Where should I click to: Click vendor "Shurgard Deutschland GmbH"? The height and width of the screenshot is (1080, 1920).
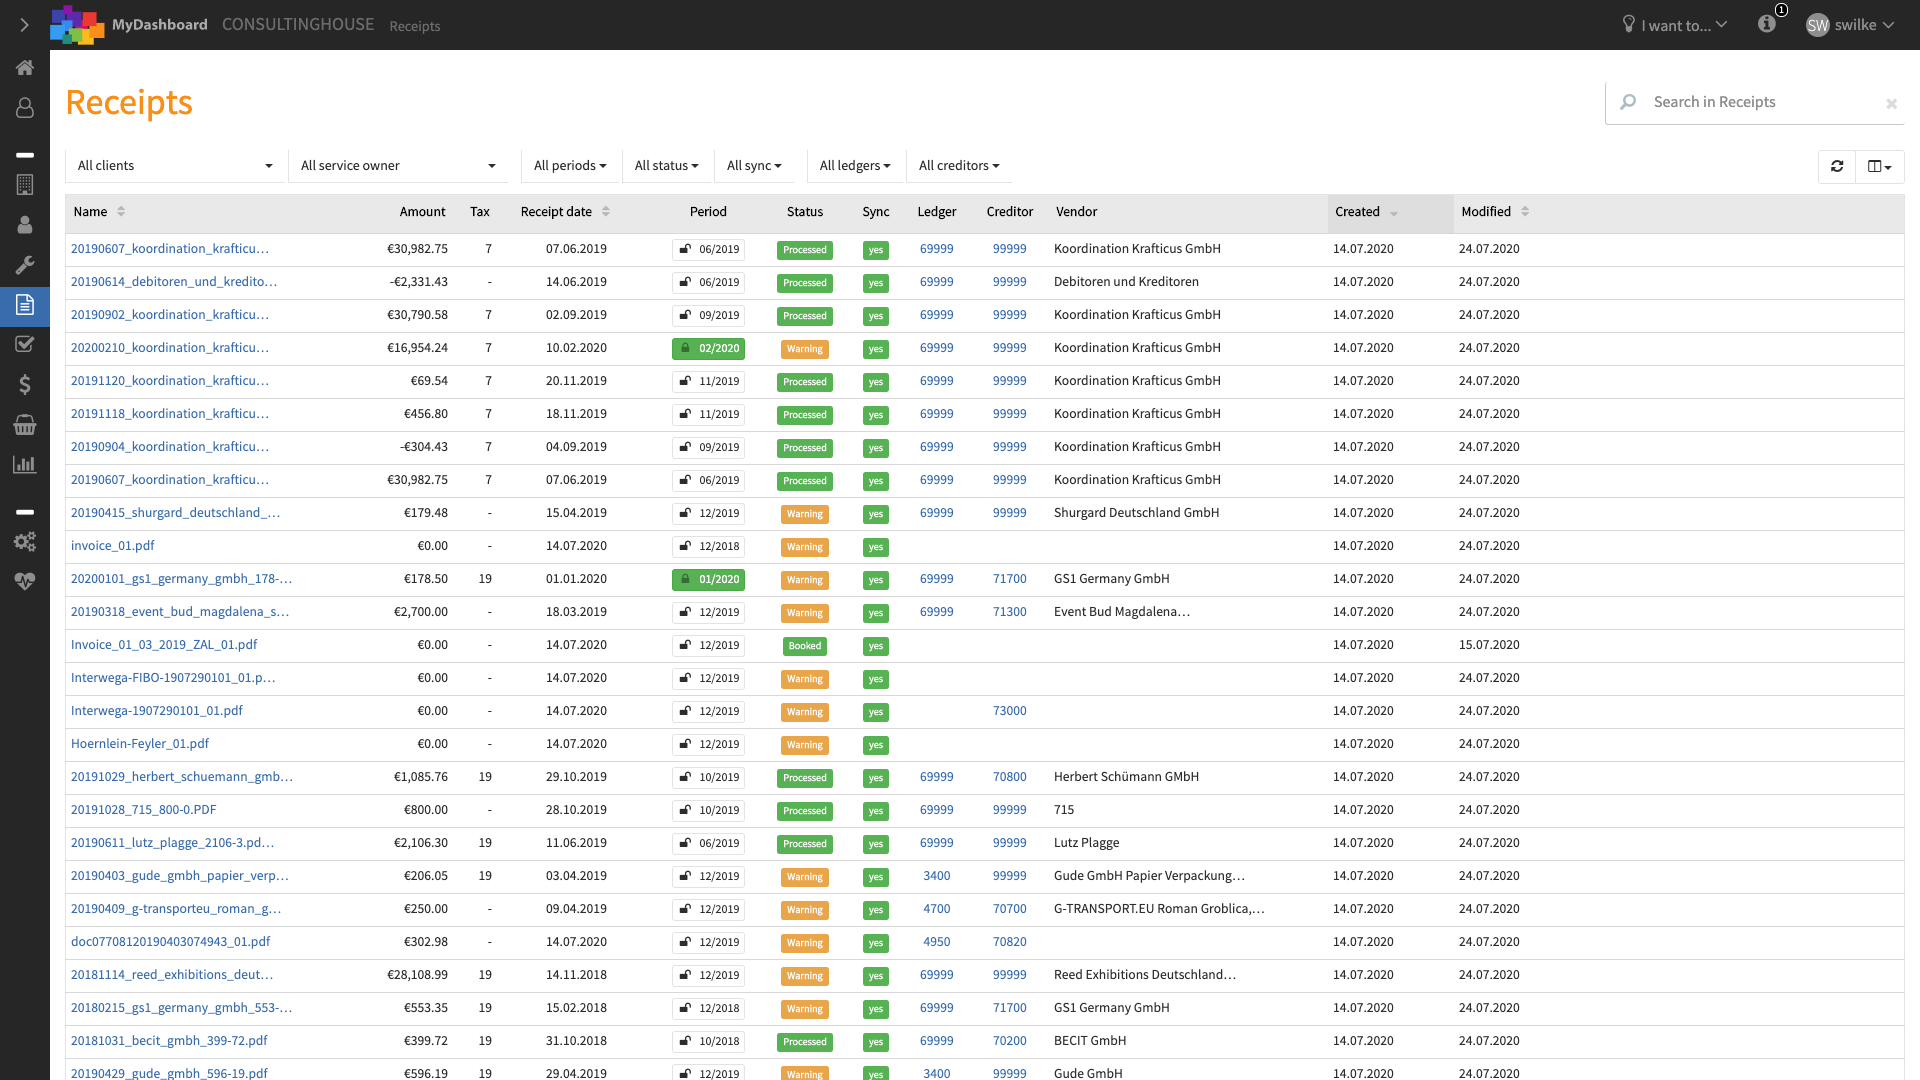click(1136, 513)
